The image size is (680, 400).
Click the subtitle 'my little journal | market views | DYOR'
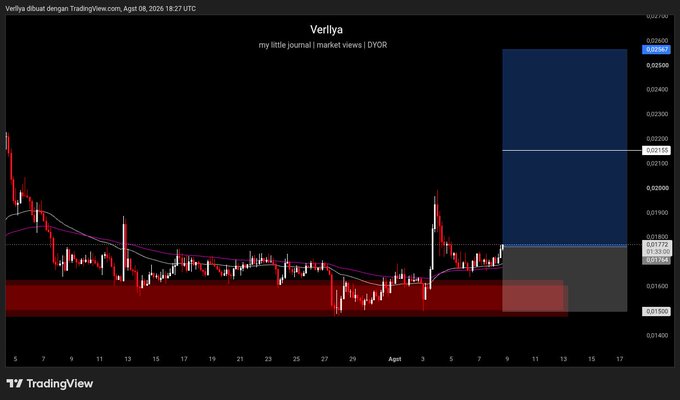323,45
